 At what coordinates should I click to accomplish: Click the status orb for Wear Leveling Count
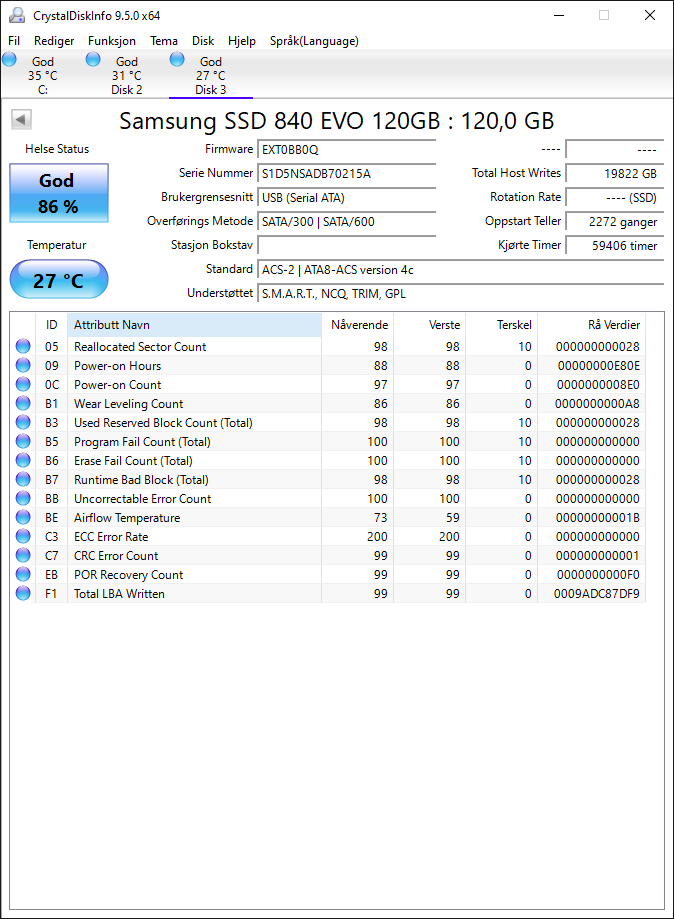pos(23,403)
